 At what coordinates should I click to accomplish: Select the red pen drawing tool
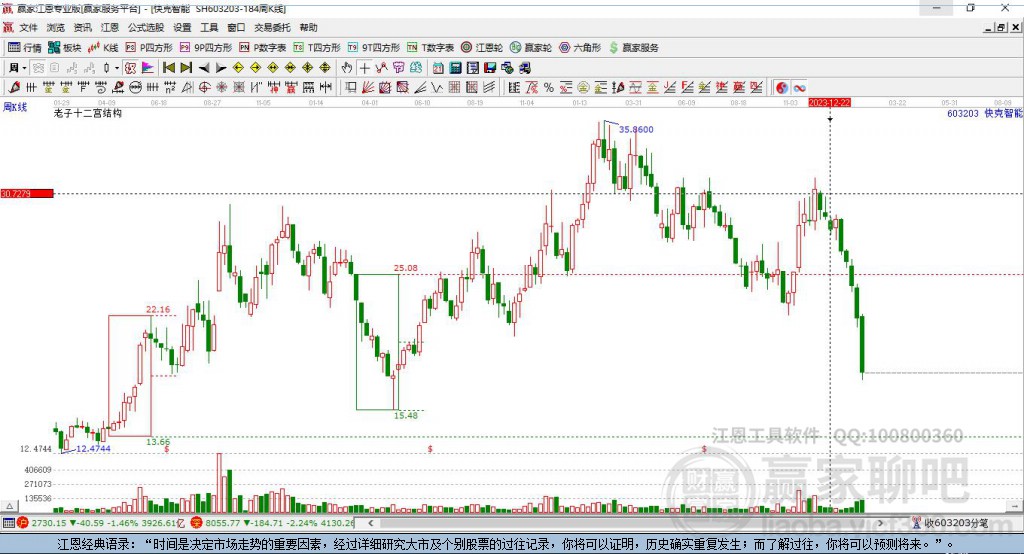click(x=14, y=88)
